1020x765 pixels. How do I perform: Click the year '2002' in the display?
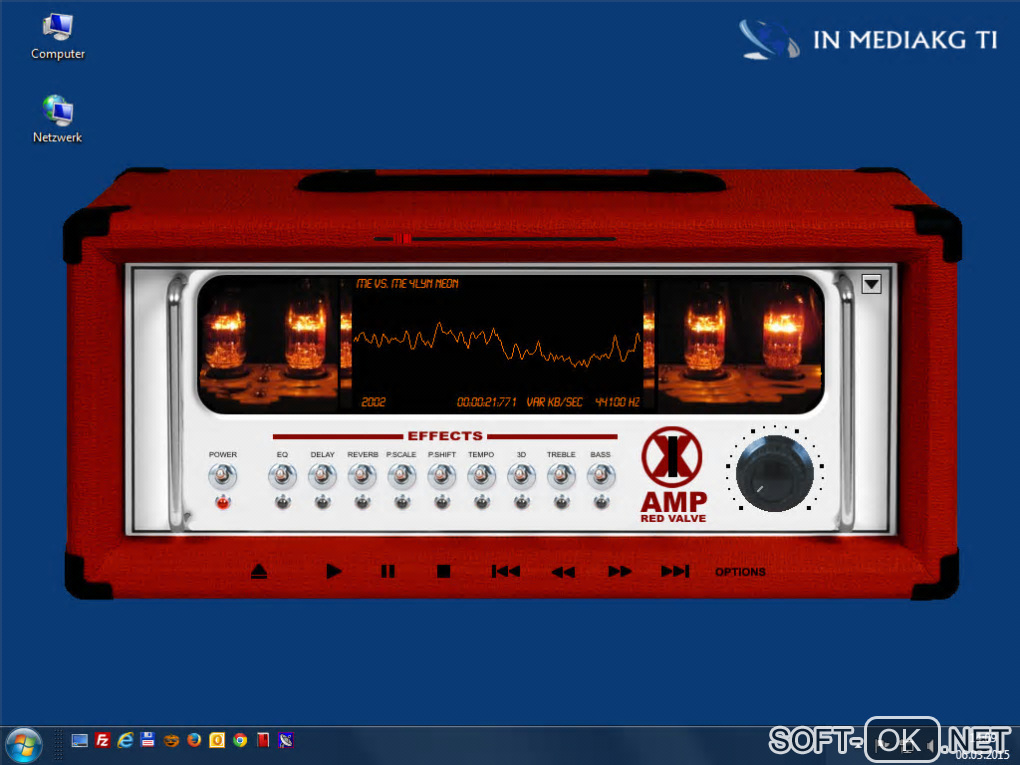click(373, 402)
